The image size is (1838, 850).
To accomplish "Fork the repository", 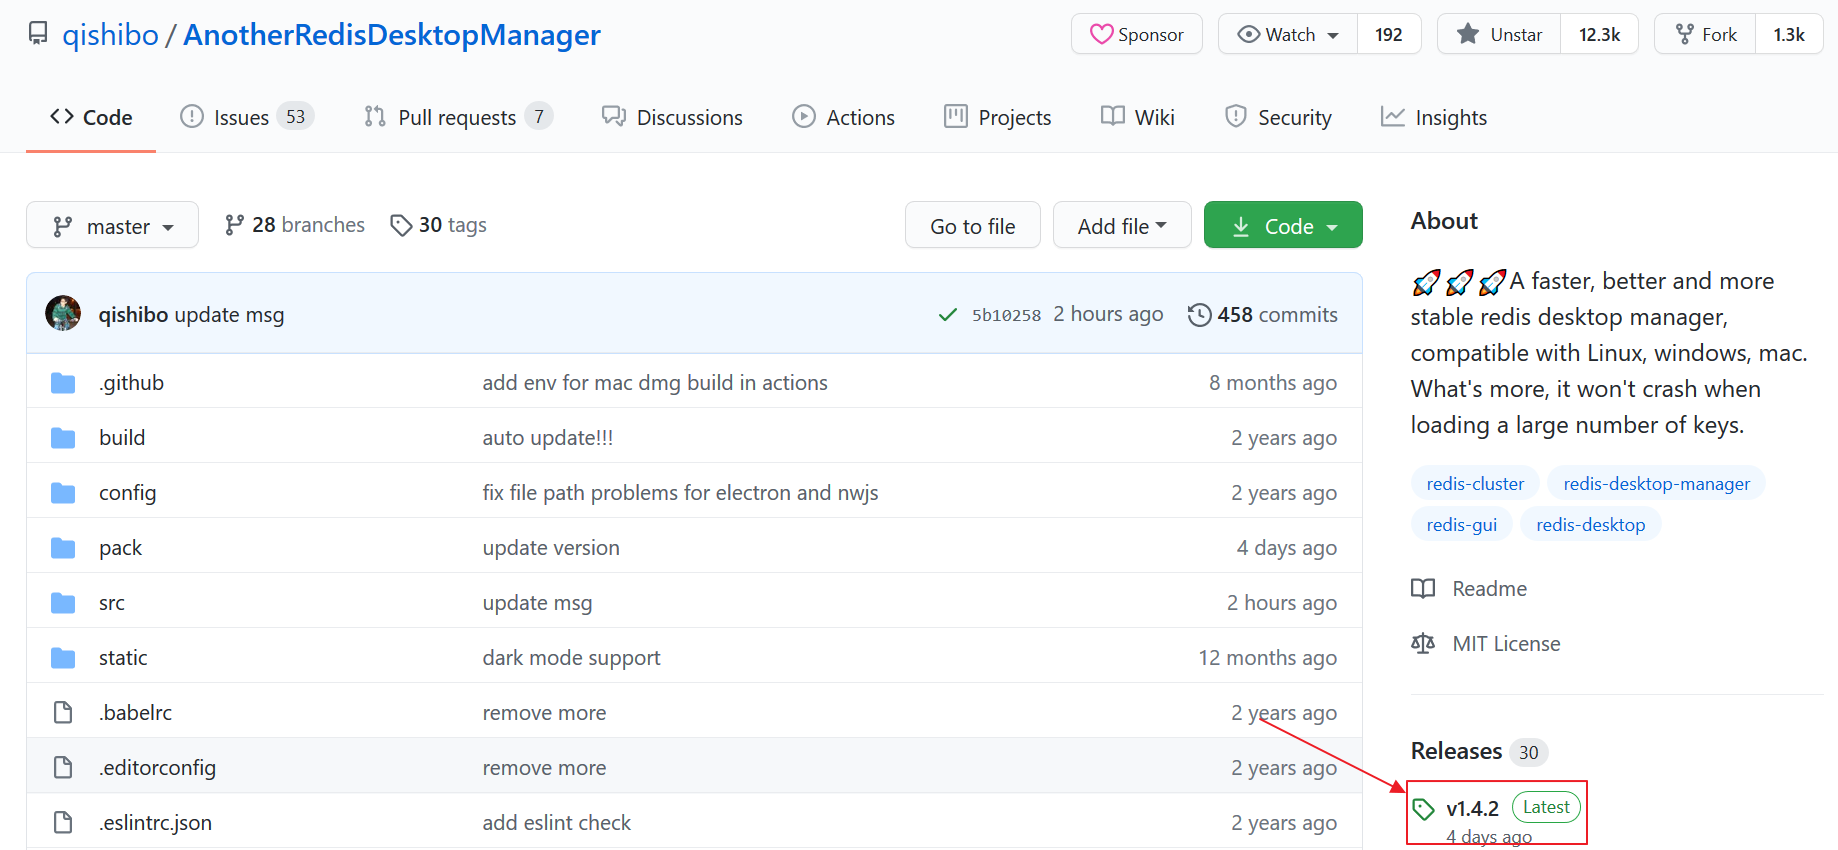I will click(x=1705, y=35).
